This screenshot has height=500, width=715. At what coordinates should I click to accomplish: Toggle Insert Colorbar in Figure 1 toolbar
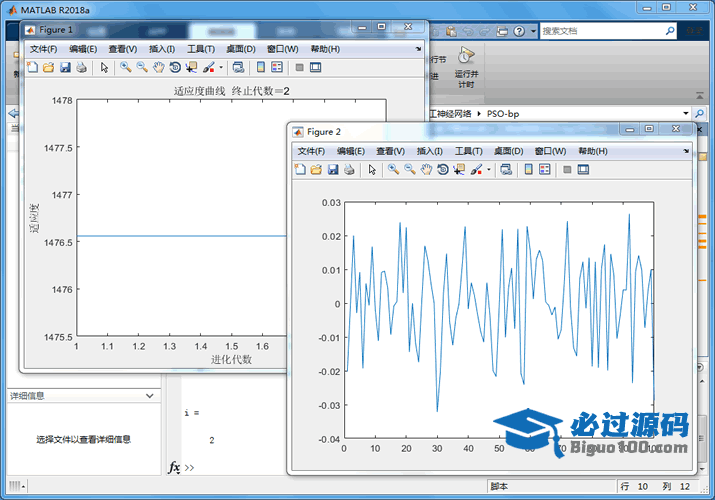click(261, 68)
